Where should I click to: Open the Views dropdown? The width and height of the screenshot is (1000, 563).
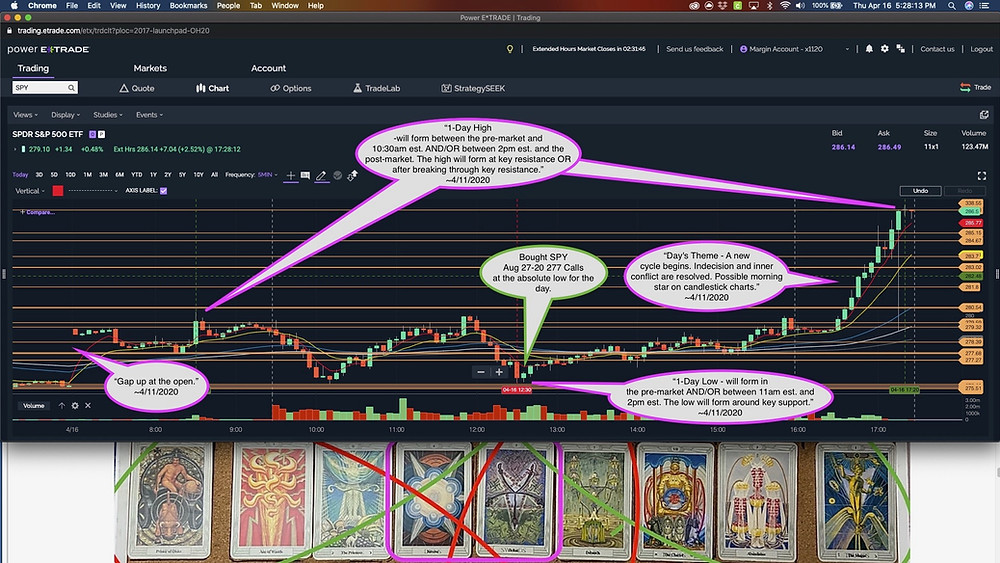[x=25, y=115]
